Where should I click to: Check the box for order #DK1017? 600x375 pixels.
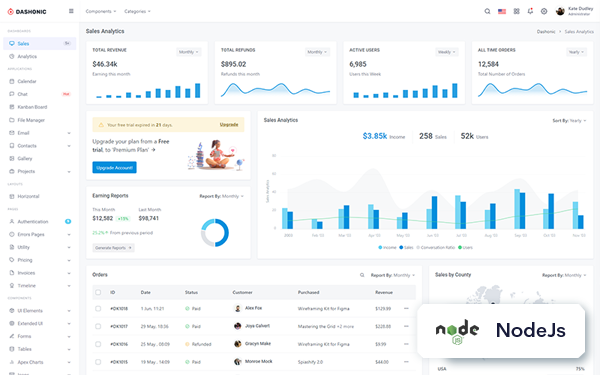pos(98,326)
